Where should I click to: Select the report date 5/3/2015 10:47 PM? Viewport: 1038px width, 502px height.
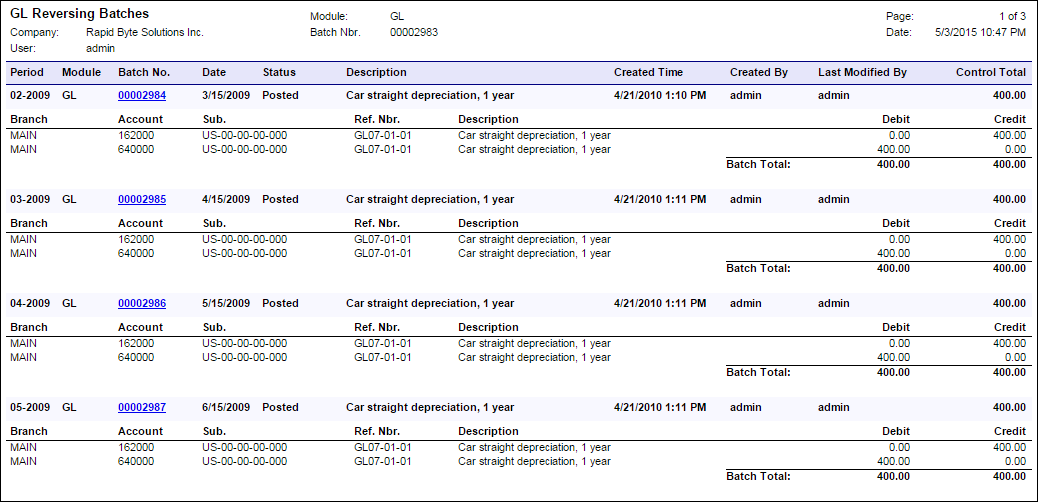(x=980, y=32)
